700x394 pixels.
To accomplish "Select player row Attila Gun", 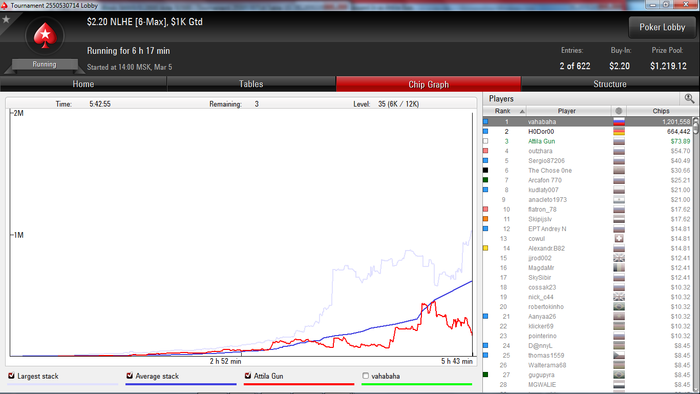I will click(588, 141).
